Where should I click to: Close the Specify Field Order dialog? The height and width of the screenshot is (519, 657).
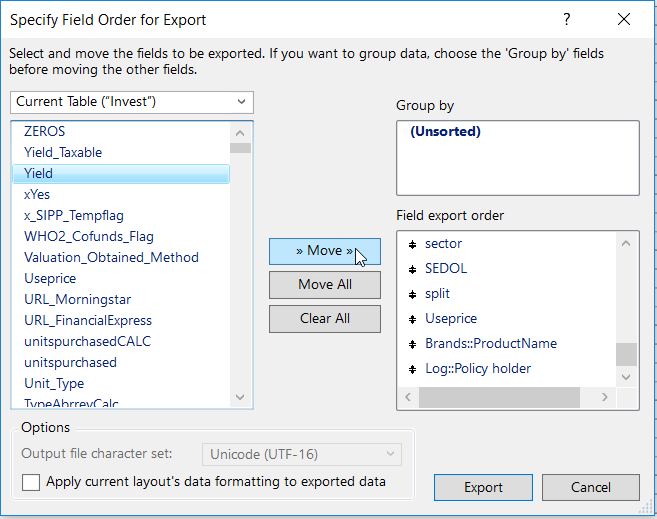coord(625,19)
